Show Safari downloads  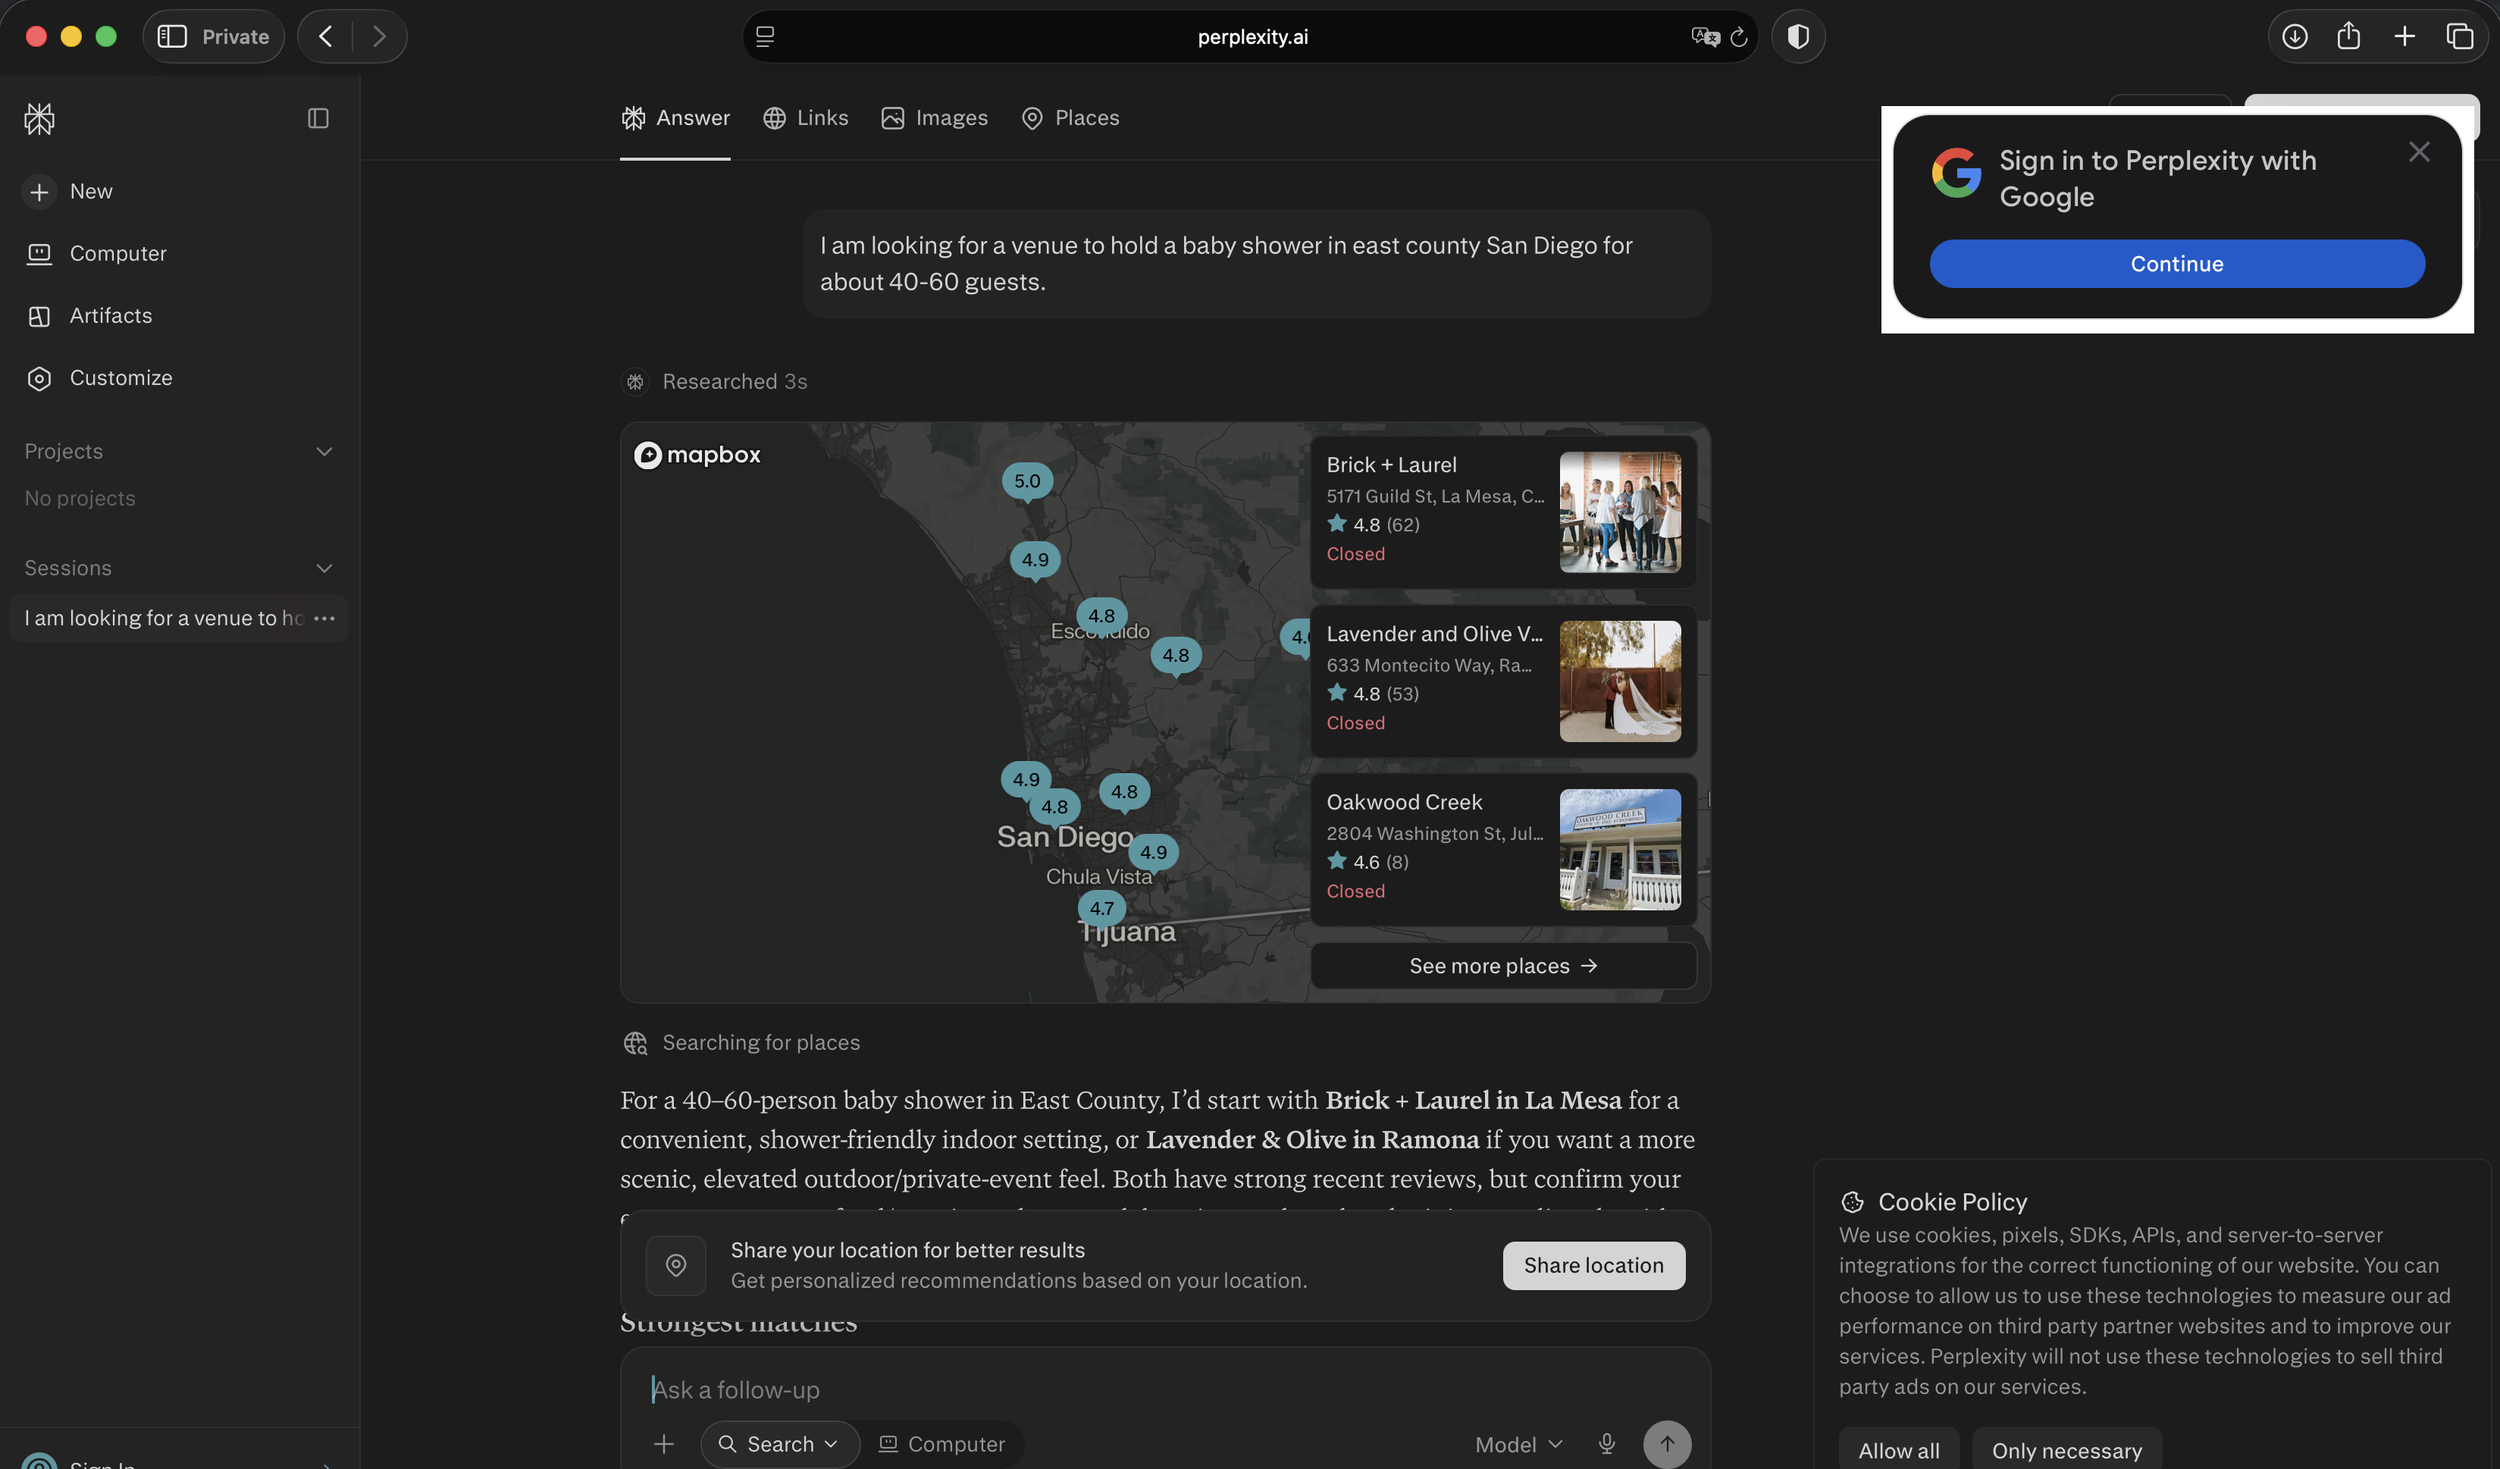2294,36
